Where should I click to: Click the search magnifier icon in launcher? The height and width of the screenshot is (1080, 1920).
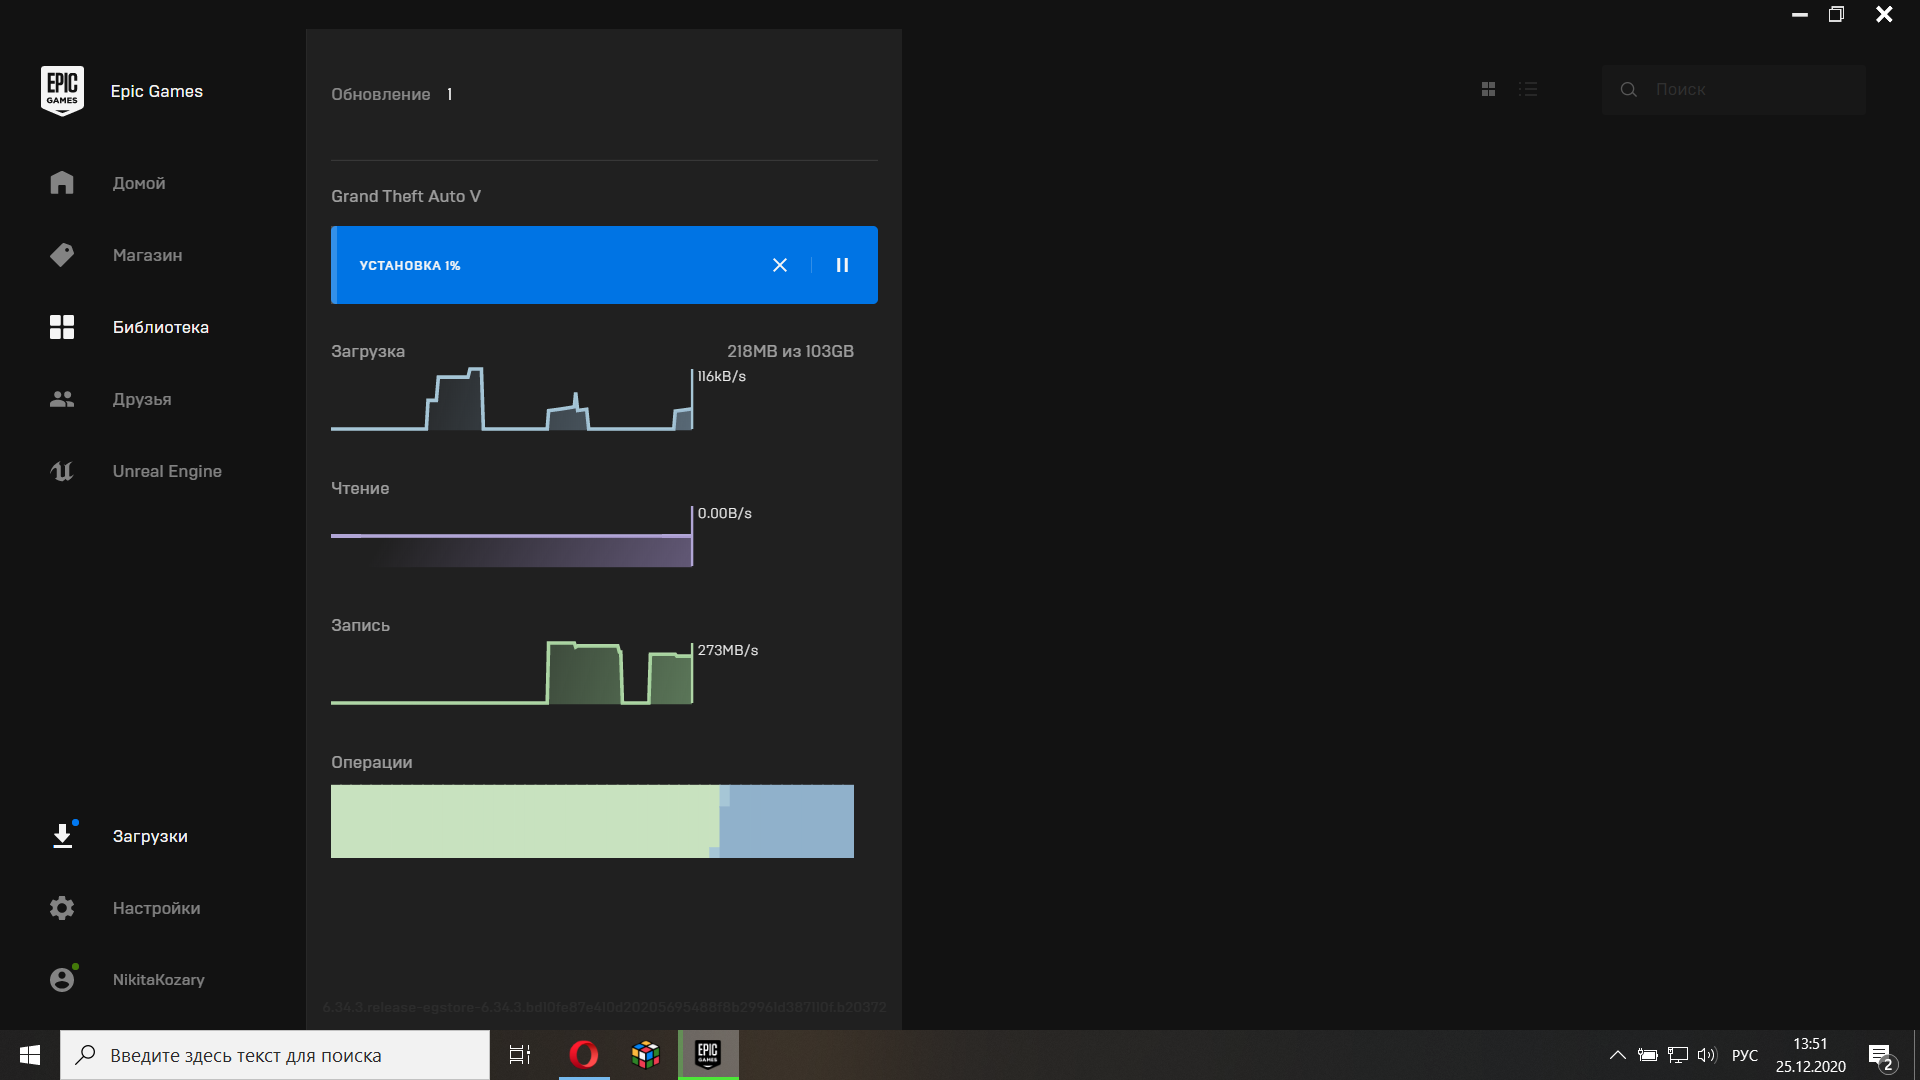[1629, 89]
